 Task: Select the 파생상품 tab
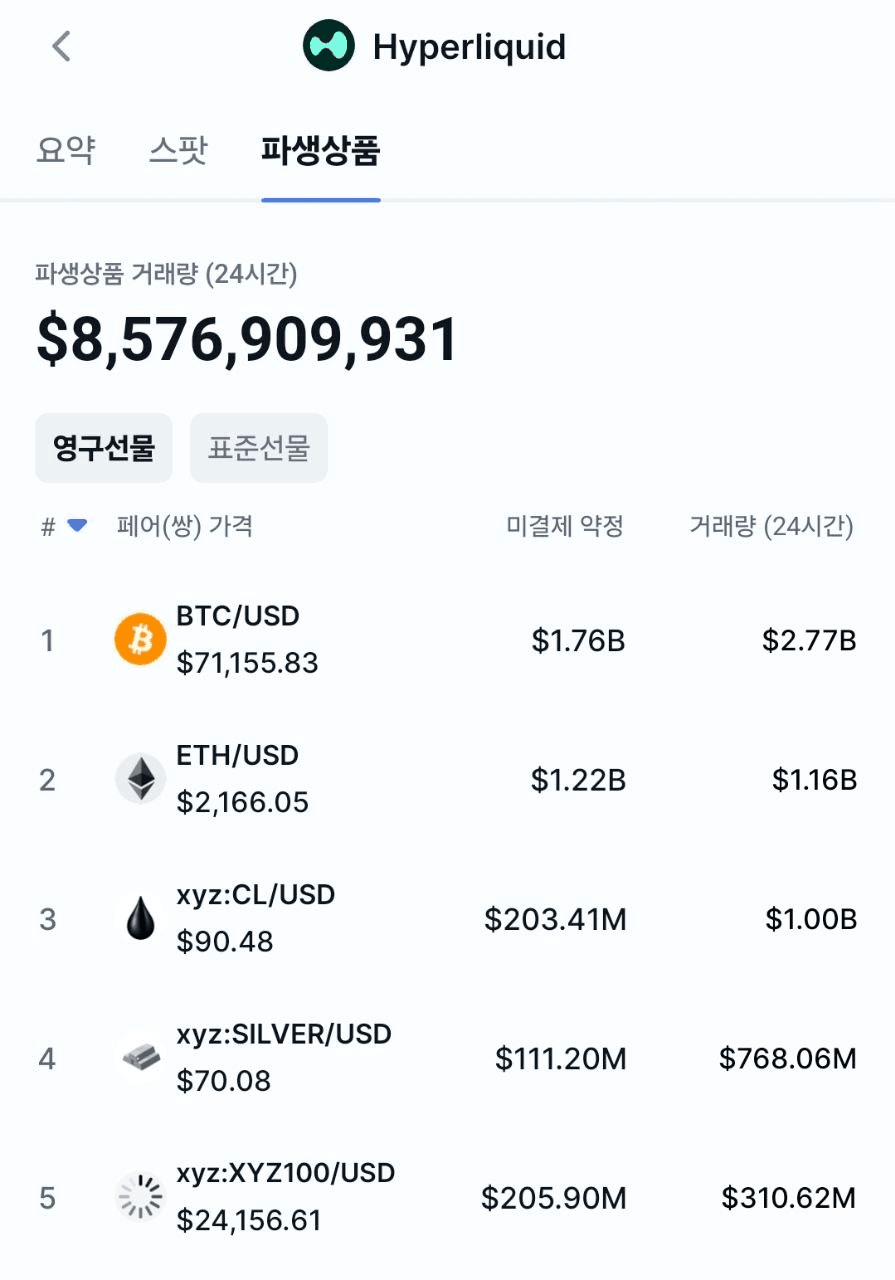click(x=320, y=150)
